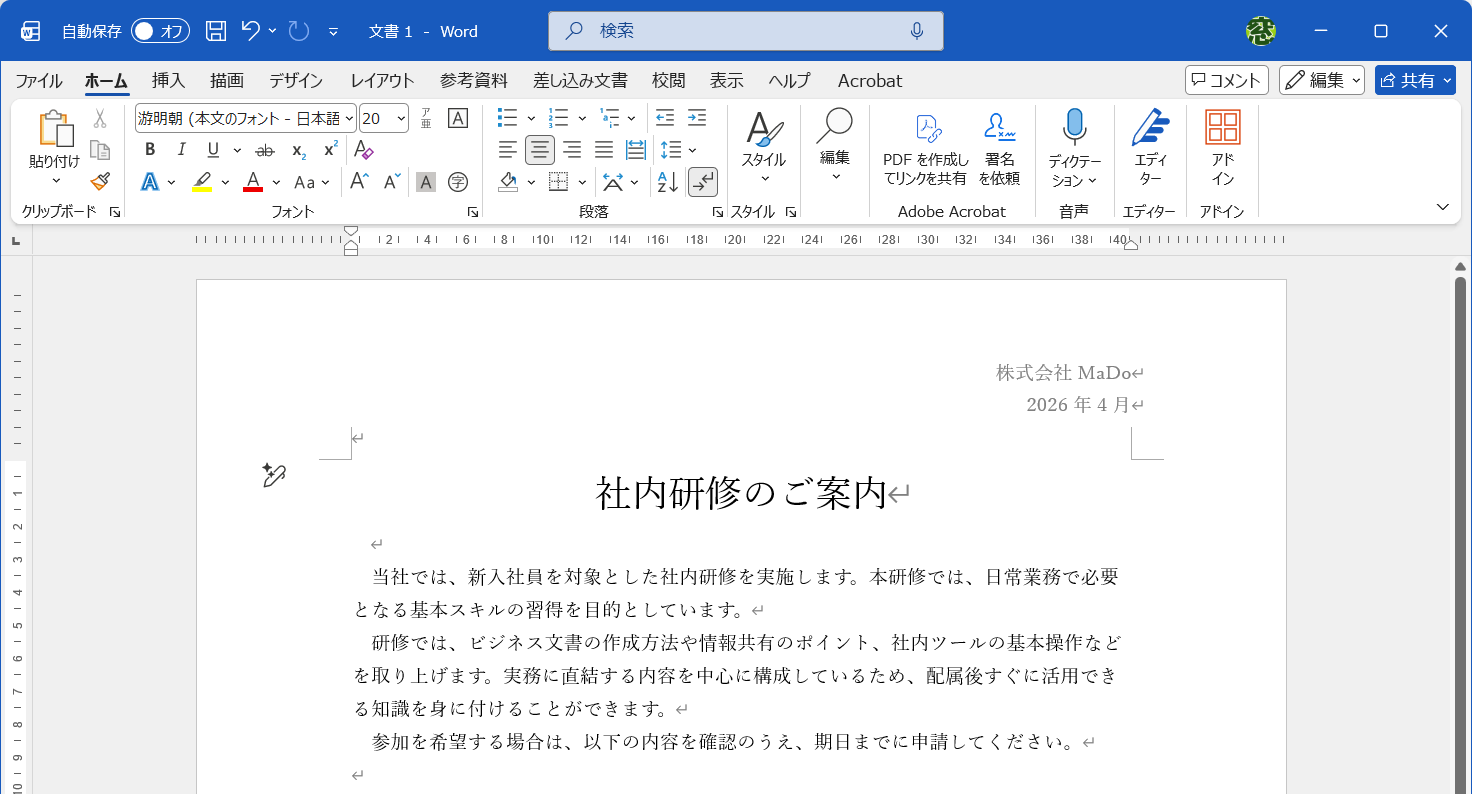Request signatures with Adobe Acrobat
1472x794 pixels.
[x=999, y=145]
